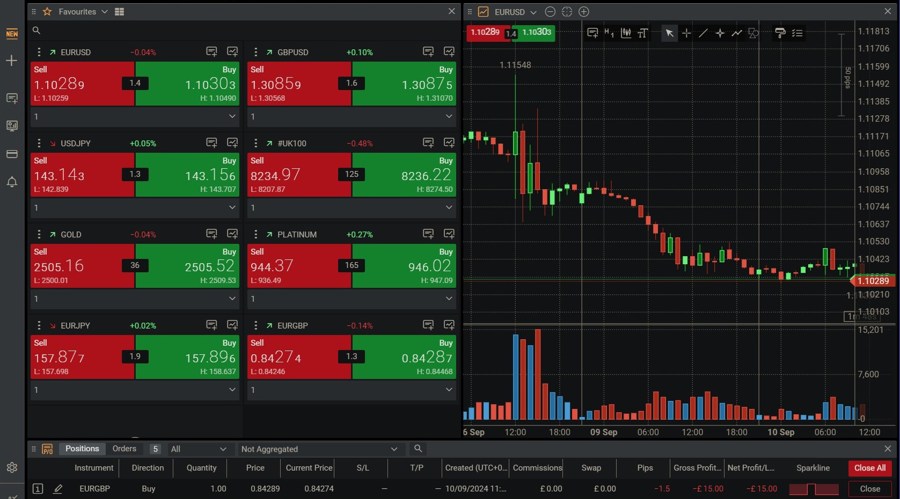This screenshot has width=900, height=499.
Task: Click the watchlist search field
Action: [240, 31]
